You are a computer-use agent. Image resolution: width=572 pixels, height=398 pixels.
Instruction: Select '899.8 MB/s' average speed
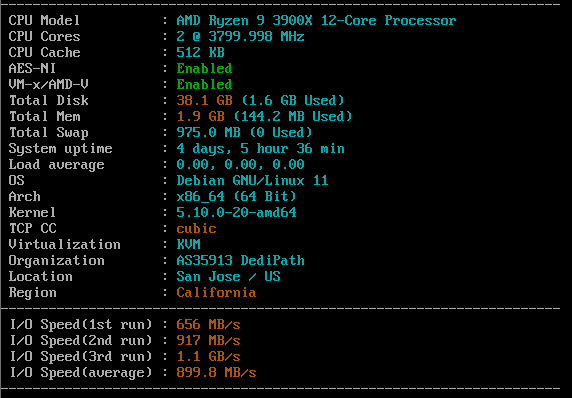point(216,373)
